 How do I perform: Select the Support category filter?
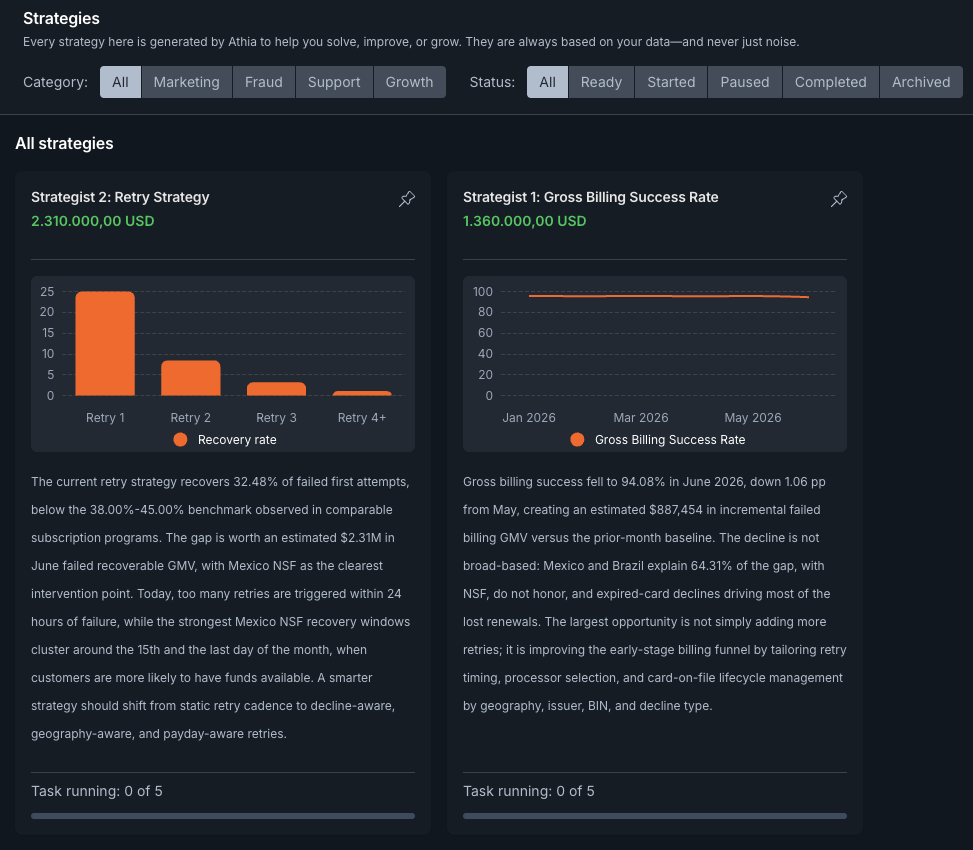tap(334, 82)
